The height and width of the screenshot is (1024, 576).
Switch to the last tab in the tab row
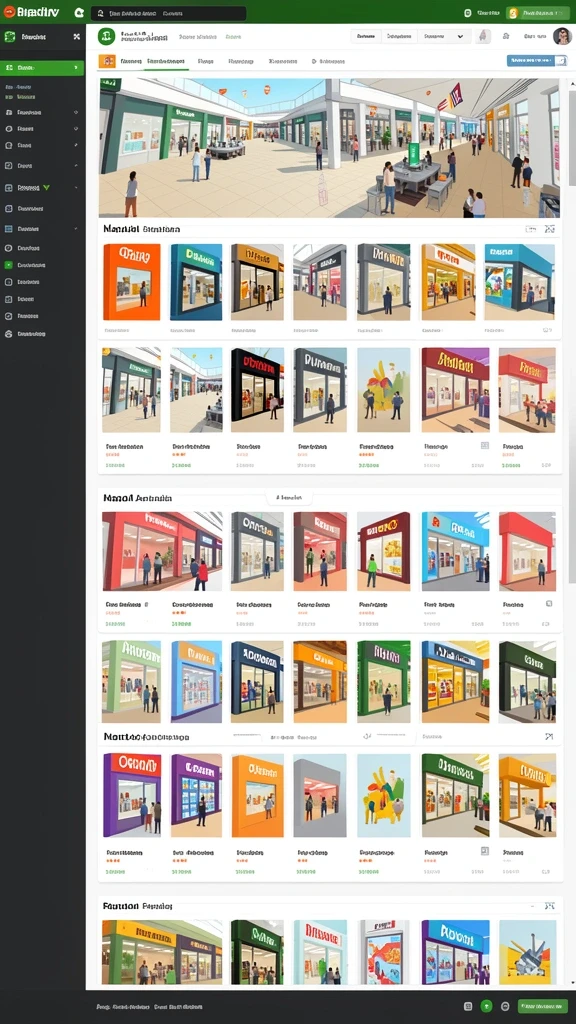pos(328,61)
